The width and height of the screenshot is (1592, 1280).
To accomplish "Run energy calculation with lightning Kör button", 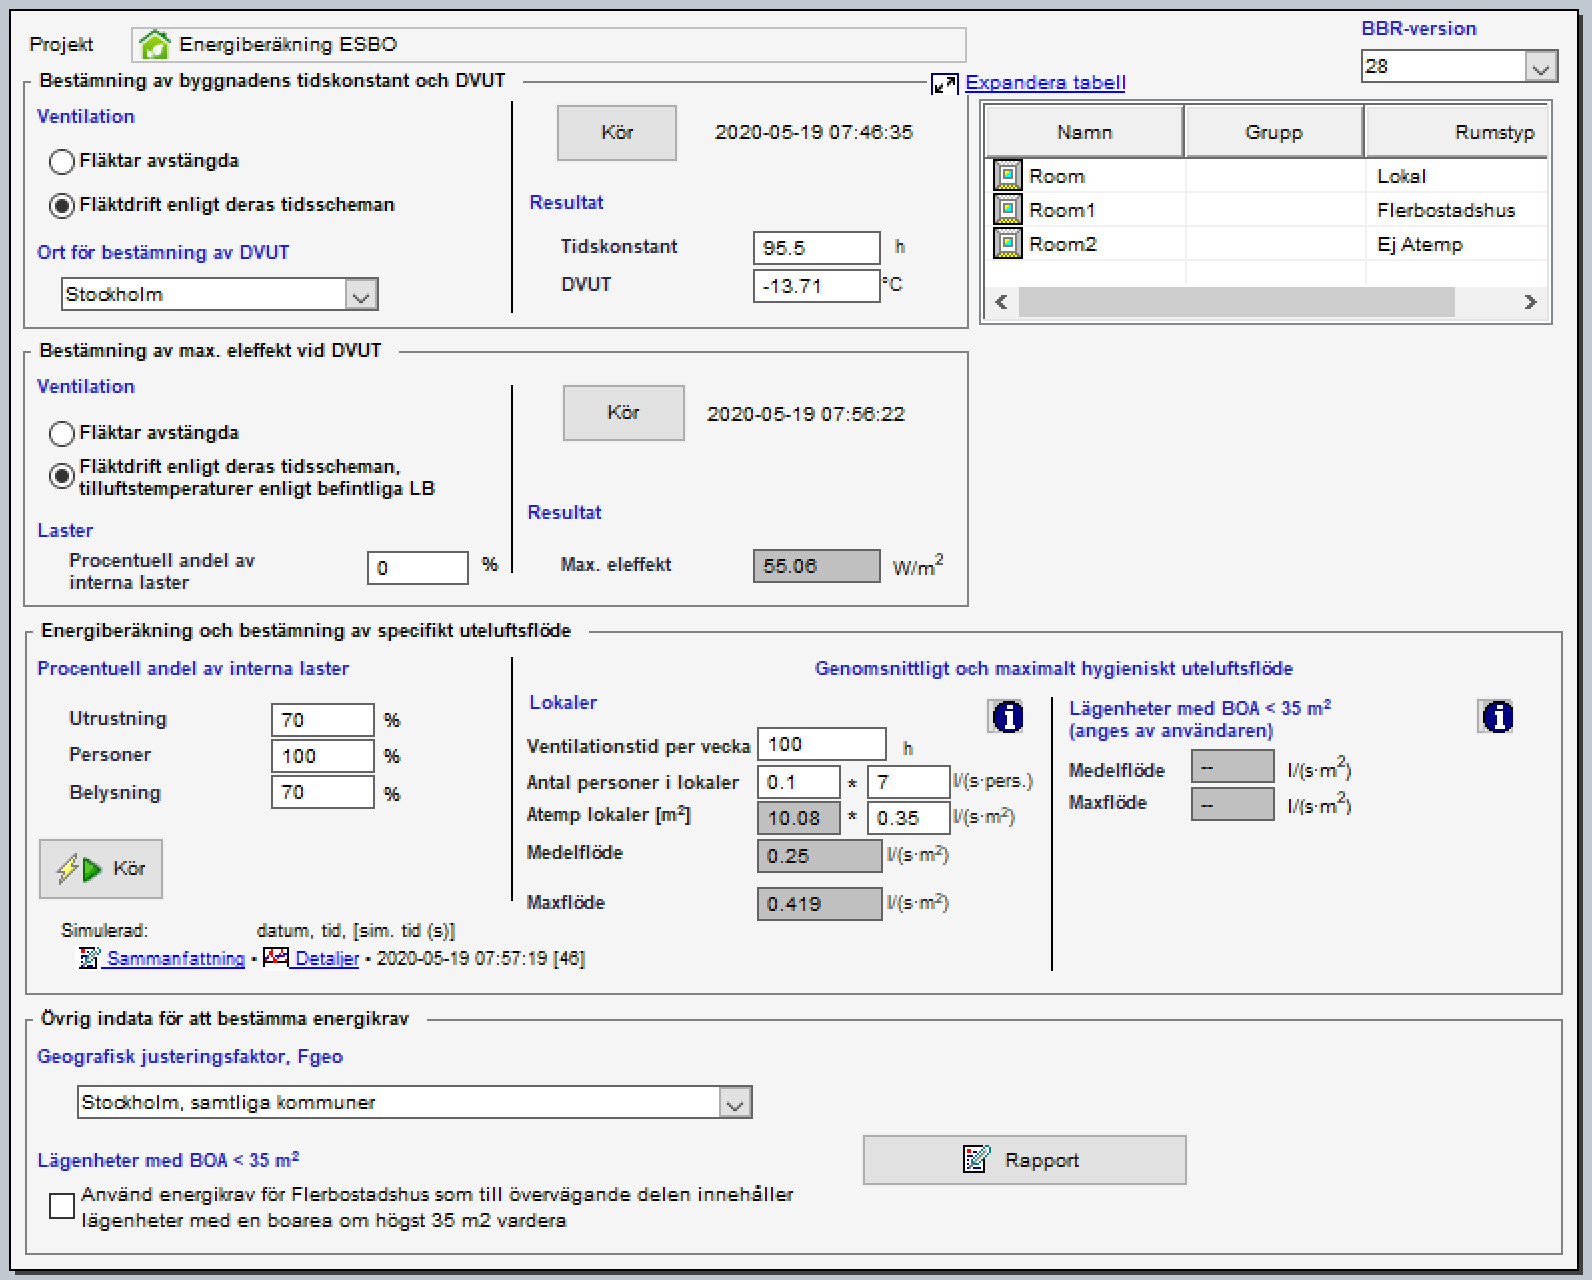I will point(101,869).
